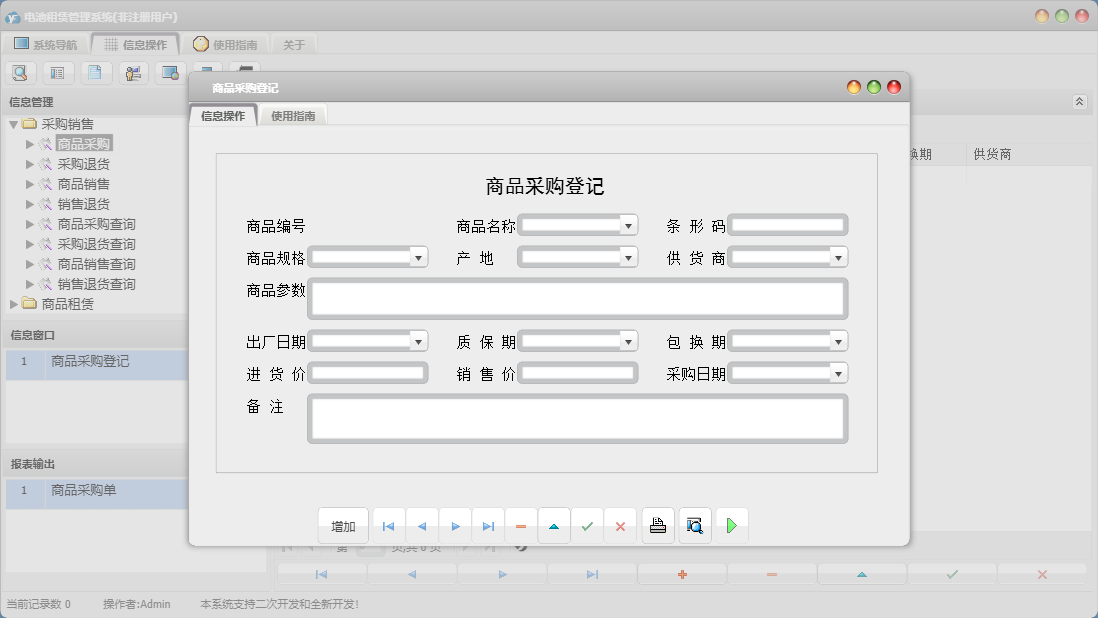Click the orange minus delete icon in dialog
1098x618 pixels.
pyautogui.click(x=521, y=526)
